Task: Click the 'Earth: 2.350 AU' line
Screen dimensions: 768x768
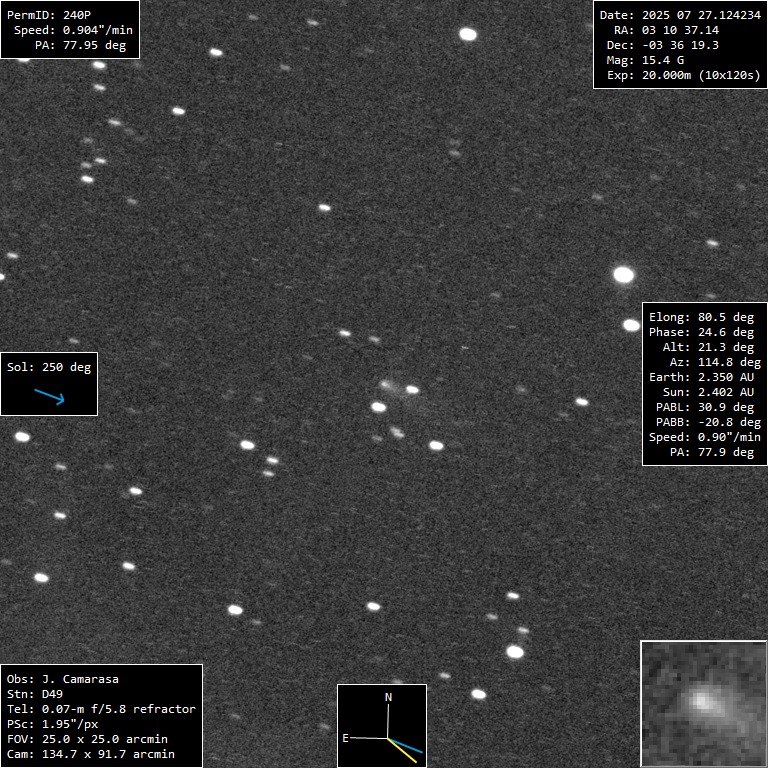Action: [701, 377]
